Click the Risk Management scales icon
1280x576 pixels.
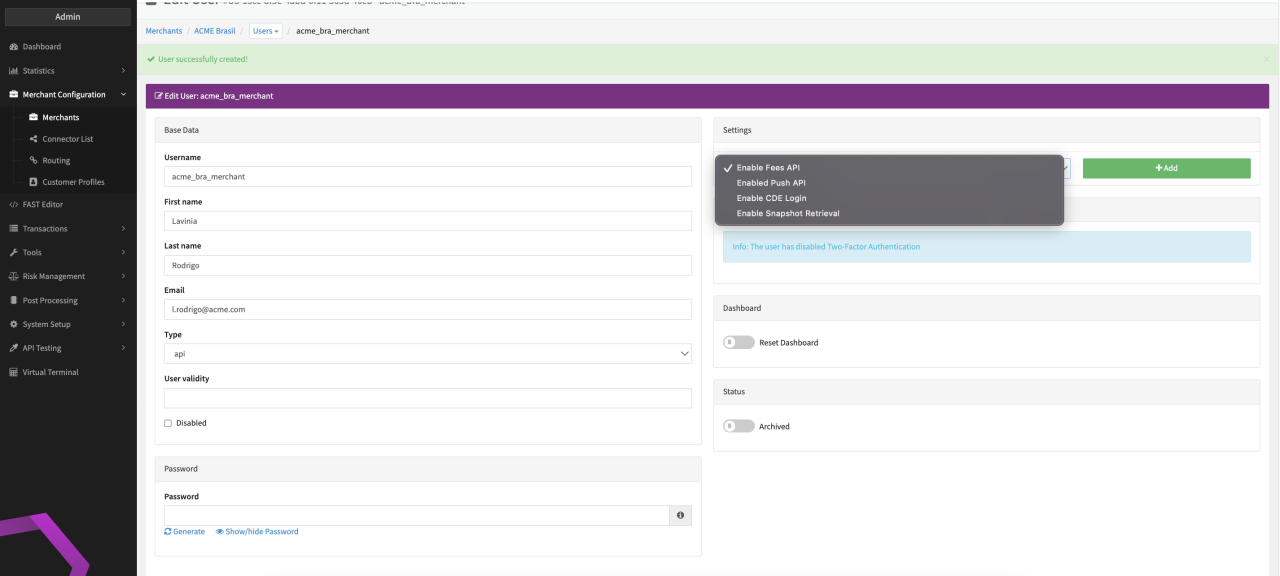[14, 277]
